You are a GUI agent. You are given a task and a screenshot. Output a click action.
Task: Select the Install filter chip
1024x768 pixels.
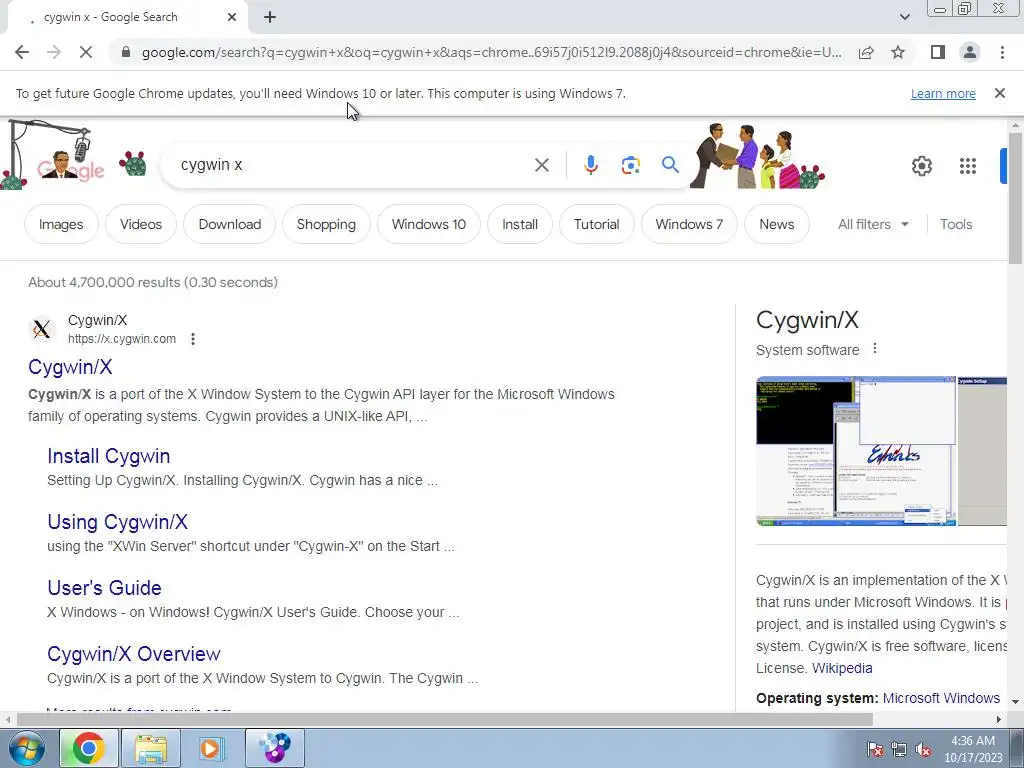pos(520,224)
